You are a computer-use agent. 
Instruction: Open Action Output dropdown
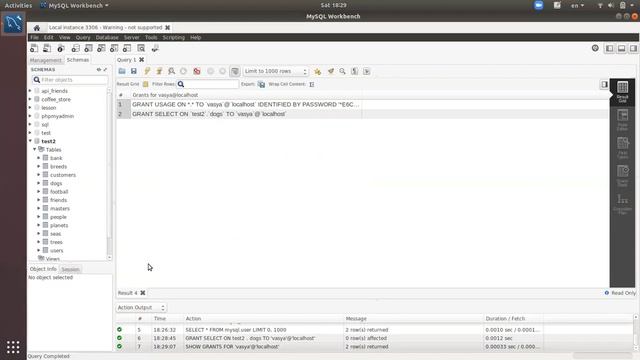(141, 307)
